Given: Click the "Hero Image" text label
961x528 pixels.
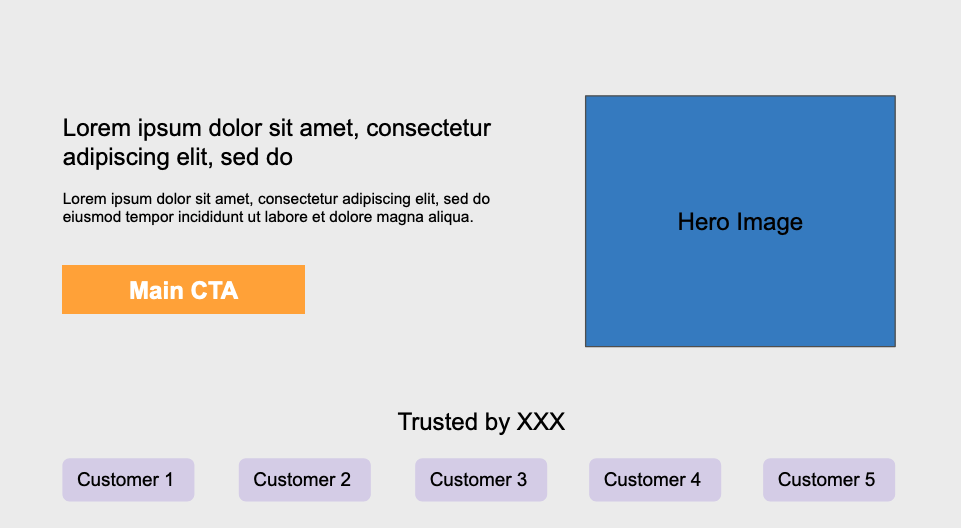Looking at the screenshot, I should pos(740,222).
